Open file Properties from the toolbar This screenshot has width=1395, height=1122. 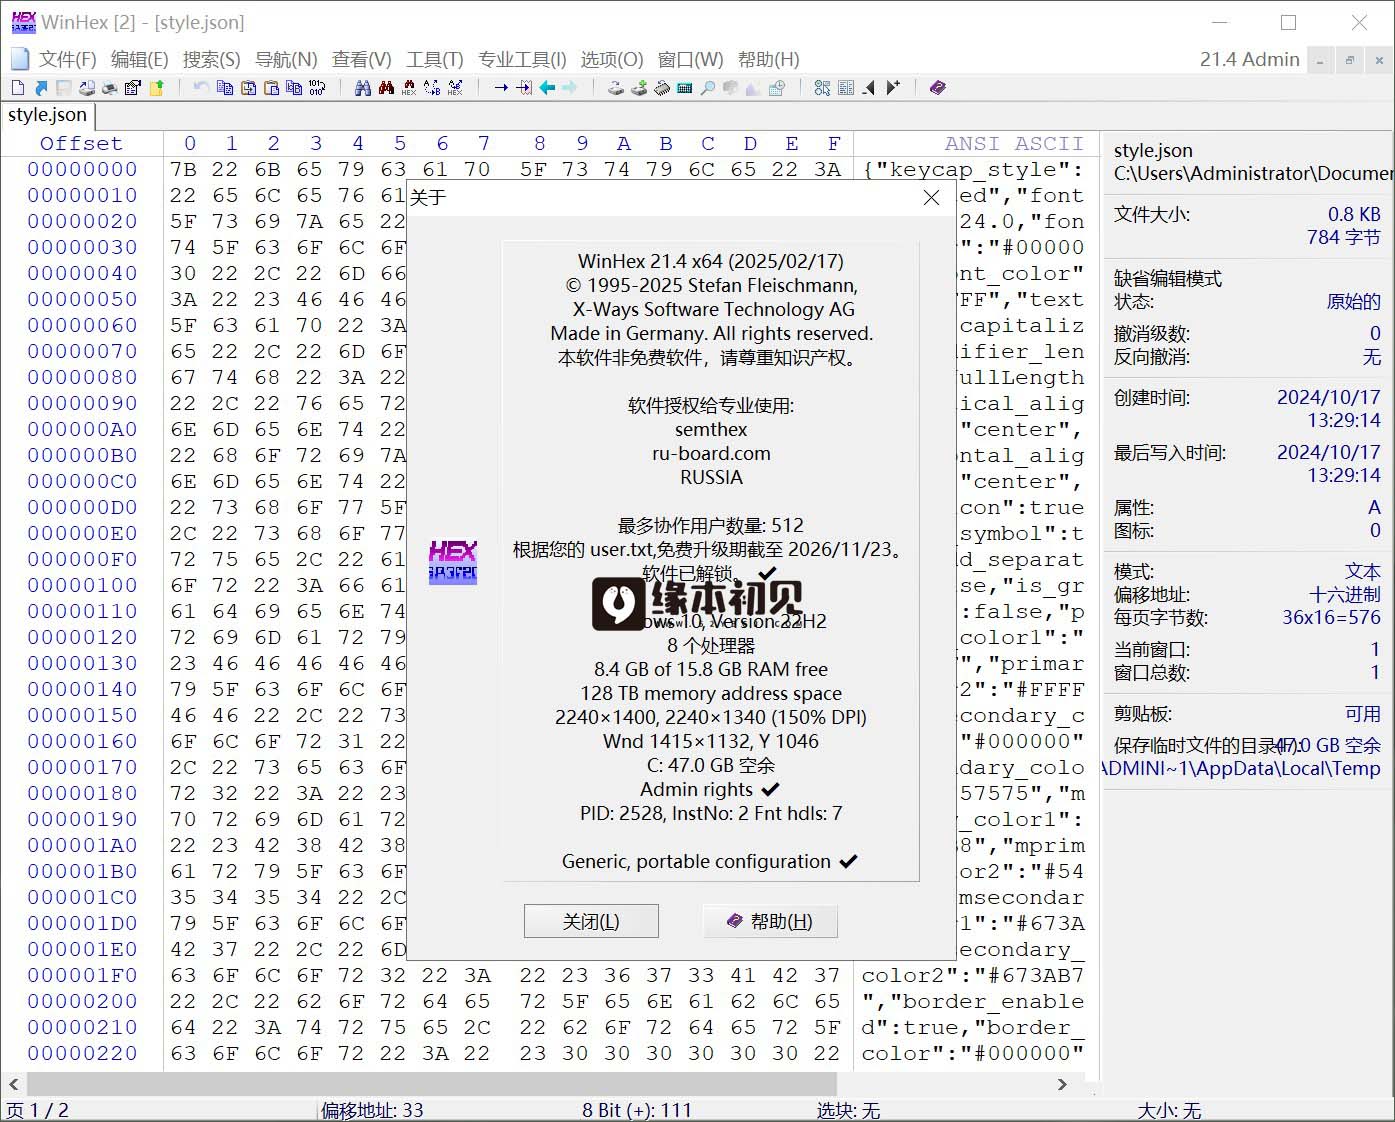[132, 88]
